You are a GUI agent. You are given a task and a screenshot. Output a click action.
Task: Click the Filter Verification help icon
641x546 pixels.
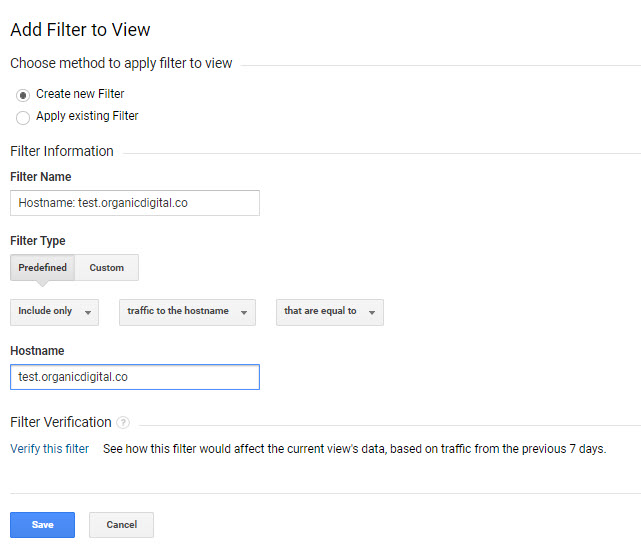click(x=123, y=423)
